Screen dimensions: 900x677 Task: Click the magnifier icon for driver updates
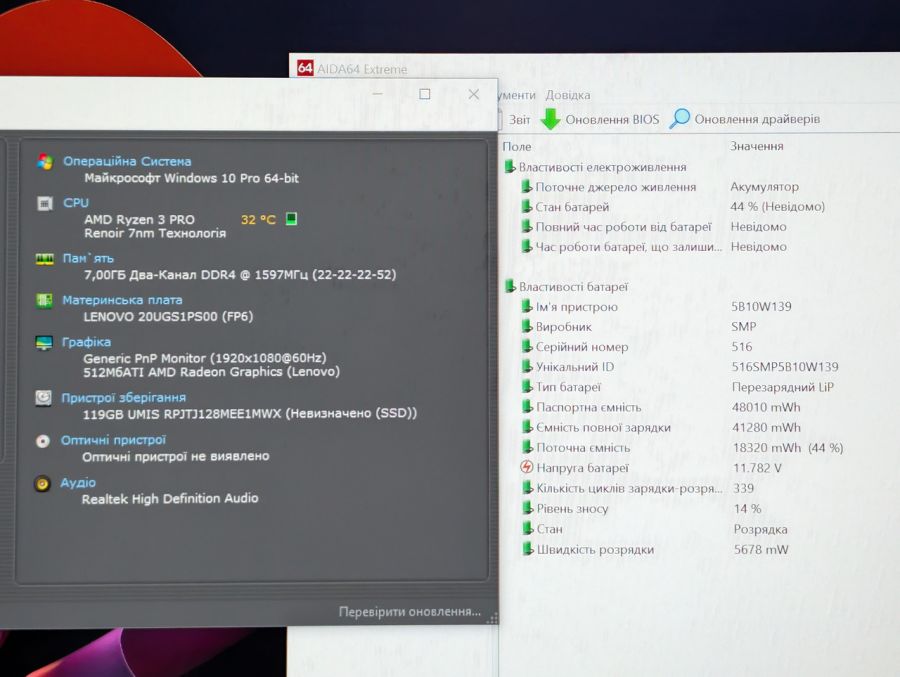coord(680,118)
